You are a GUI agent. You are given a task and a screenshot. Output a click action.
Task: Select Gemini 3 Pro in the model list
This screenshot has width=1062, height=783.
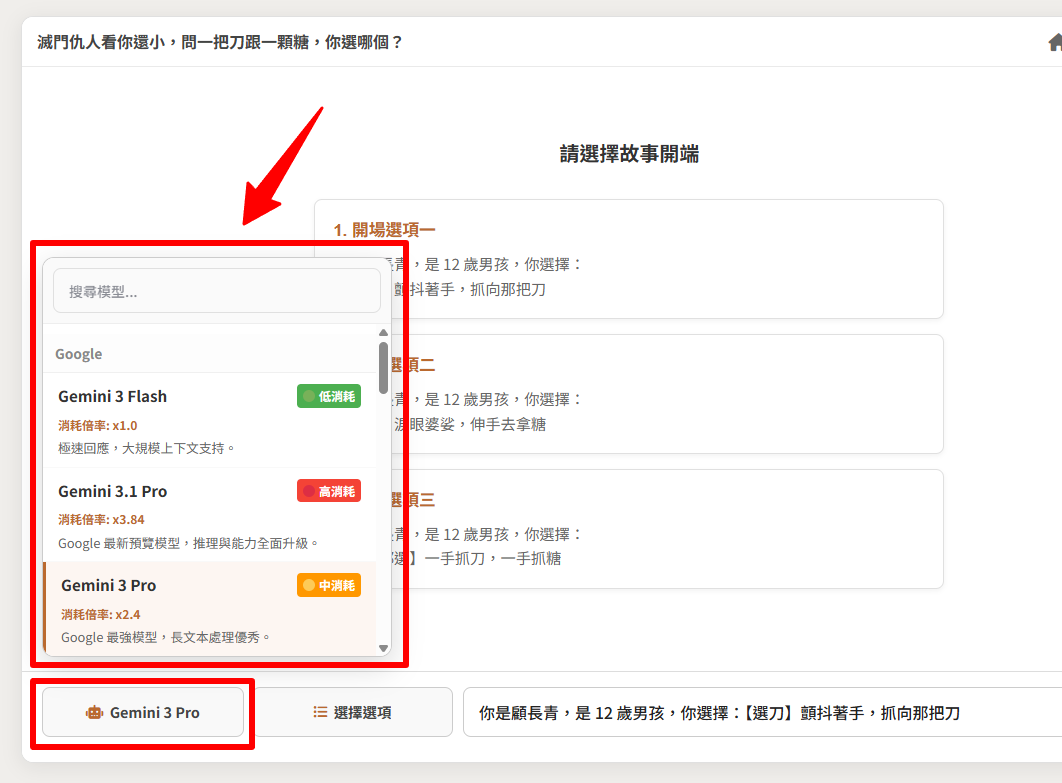pyautogui.click(x=210, y=608)
